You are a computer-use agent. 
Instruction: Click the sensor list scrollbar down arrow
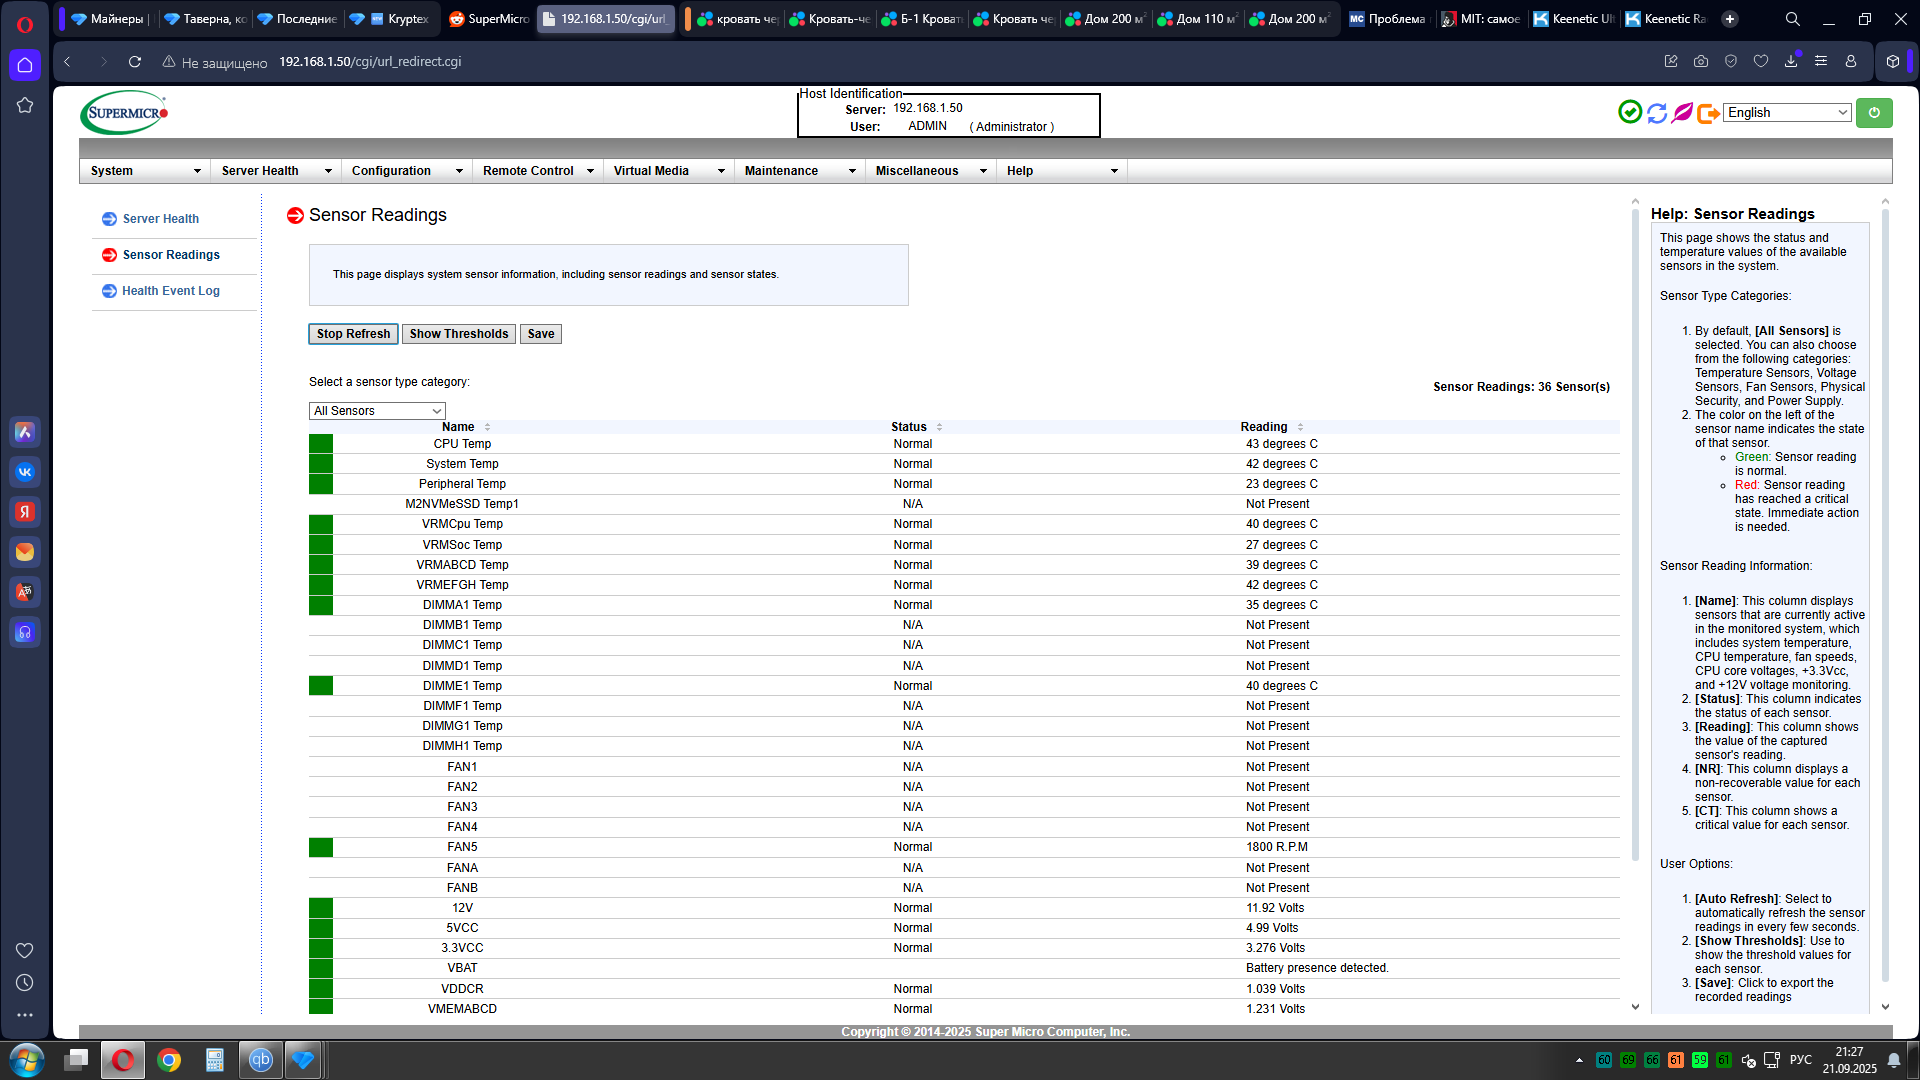point(1635,1007)
